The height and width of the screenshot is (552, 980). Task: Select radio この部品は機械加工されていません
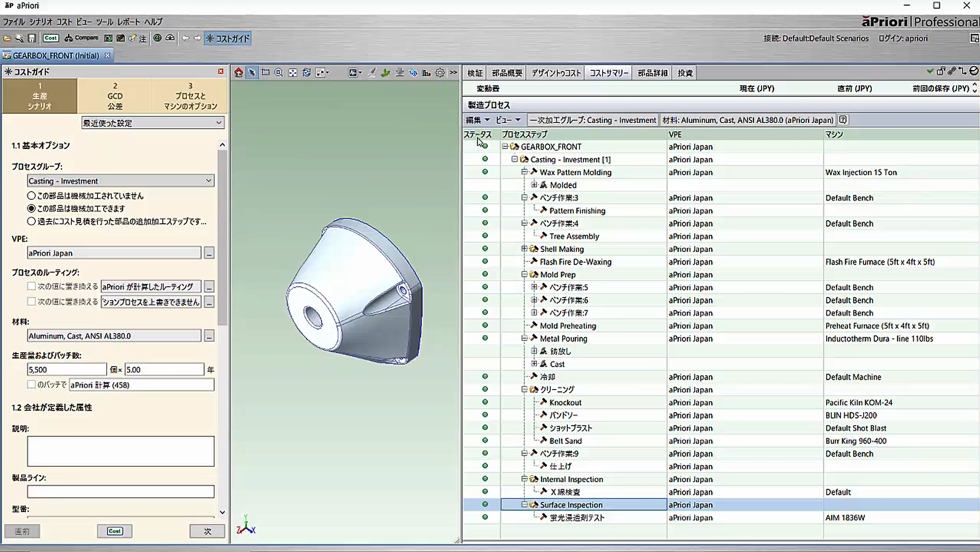[31, 196]
